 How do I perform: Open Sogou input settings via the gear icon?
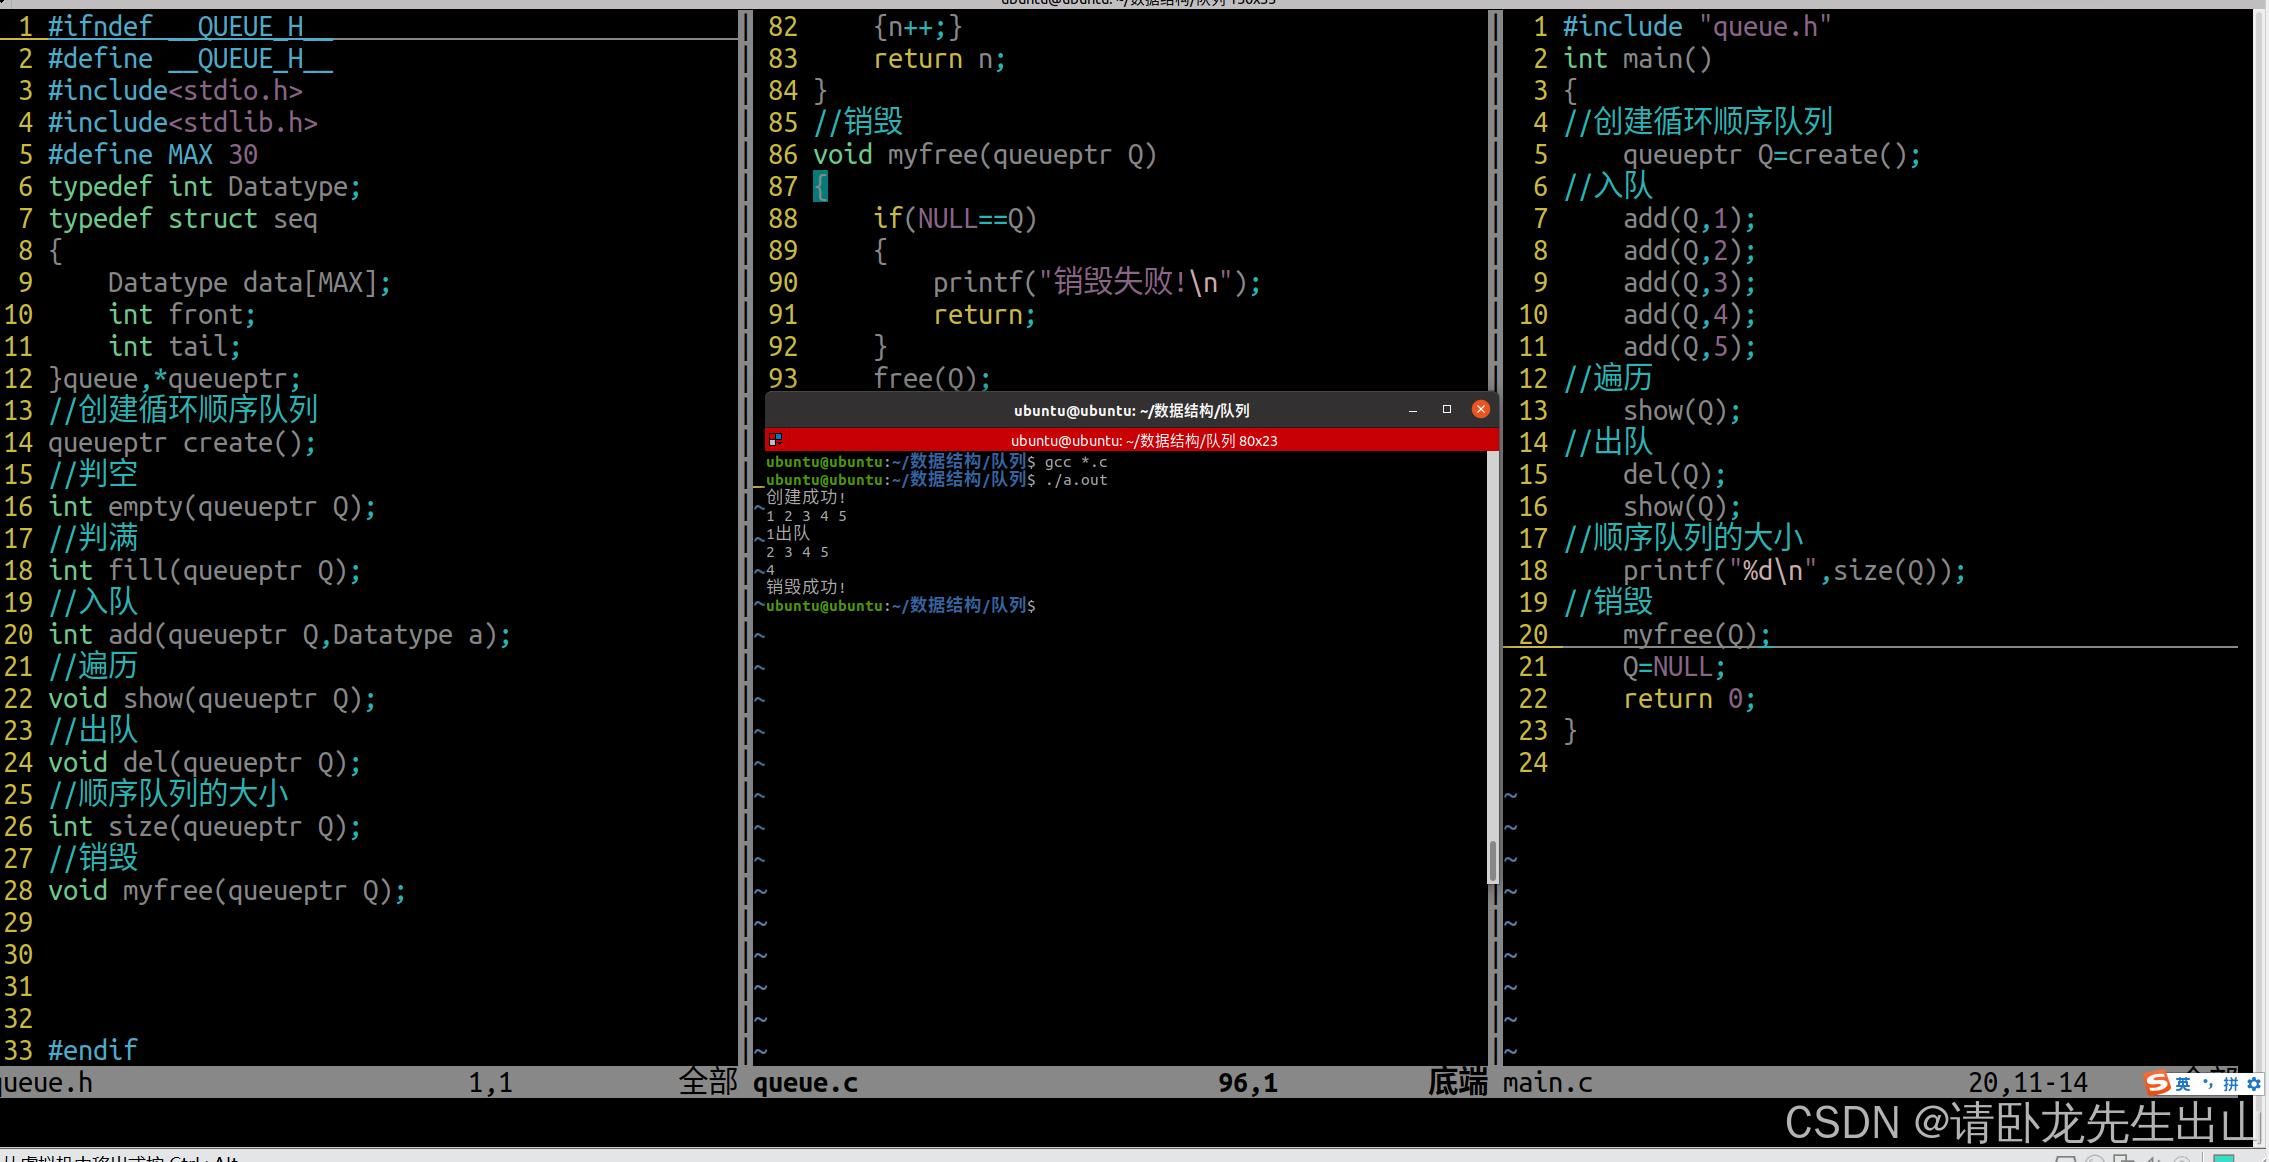pyautogui.click(x=2254, y=1084)
